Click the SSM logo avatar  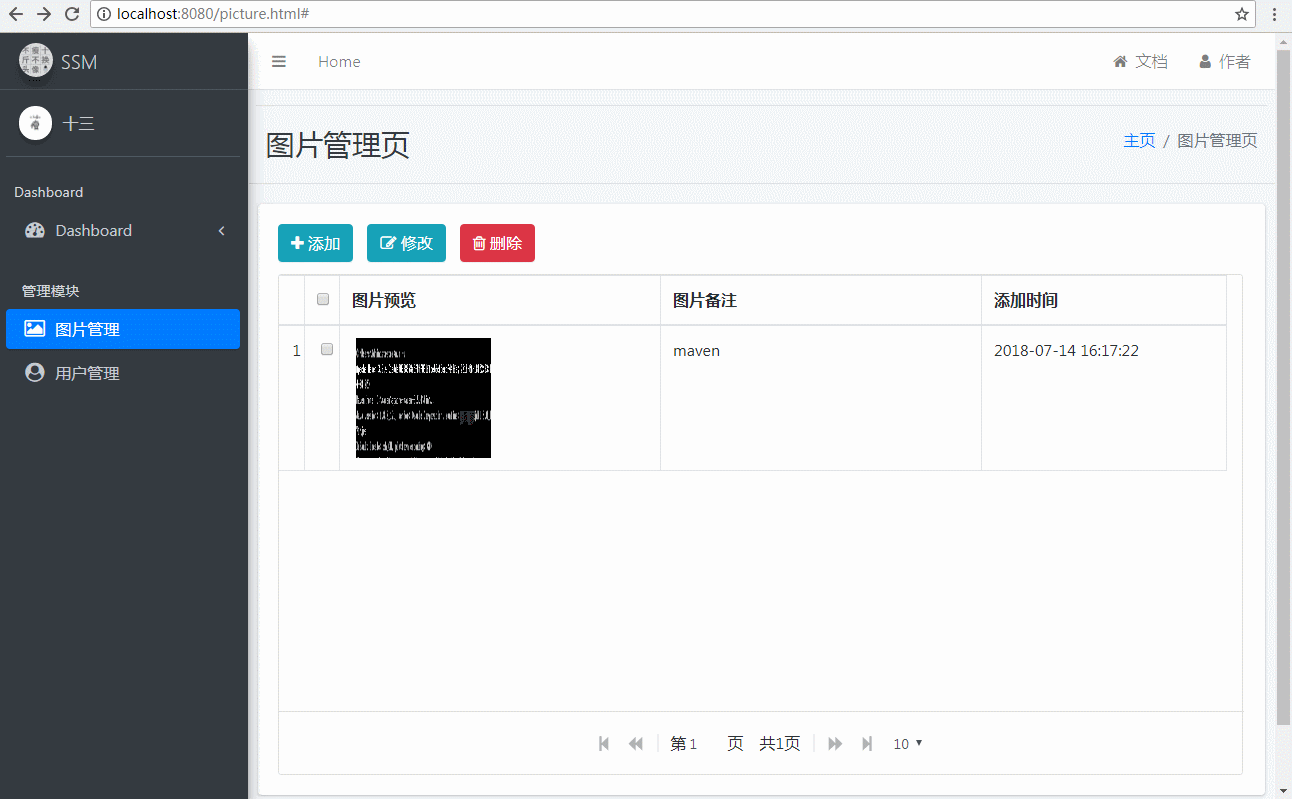pyautogui.click(x=35, y=61)
